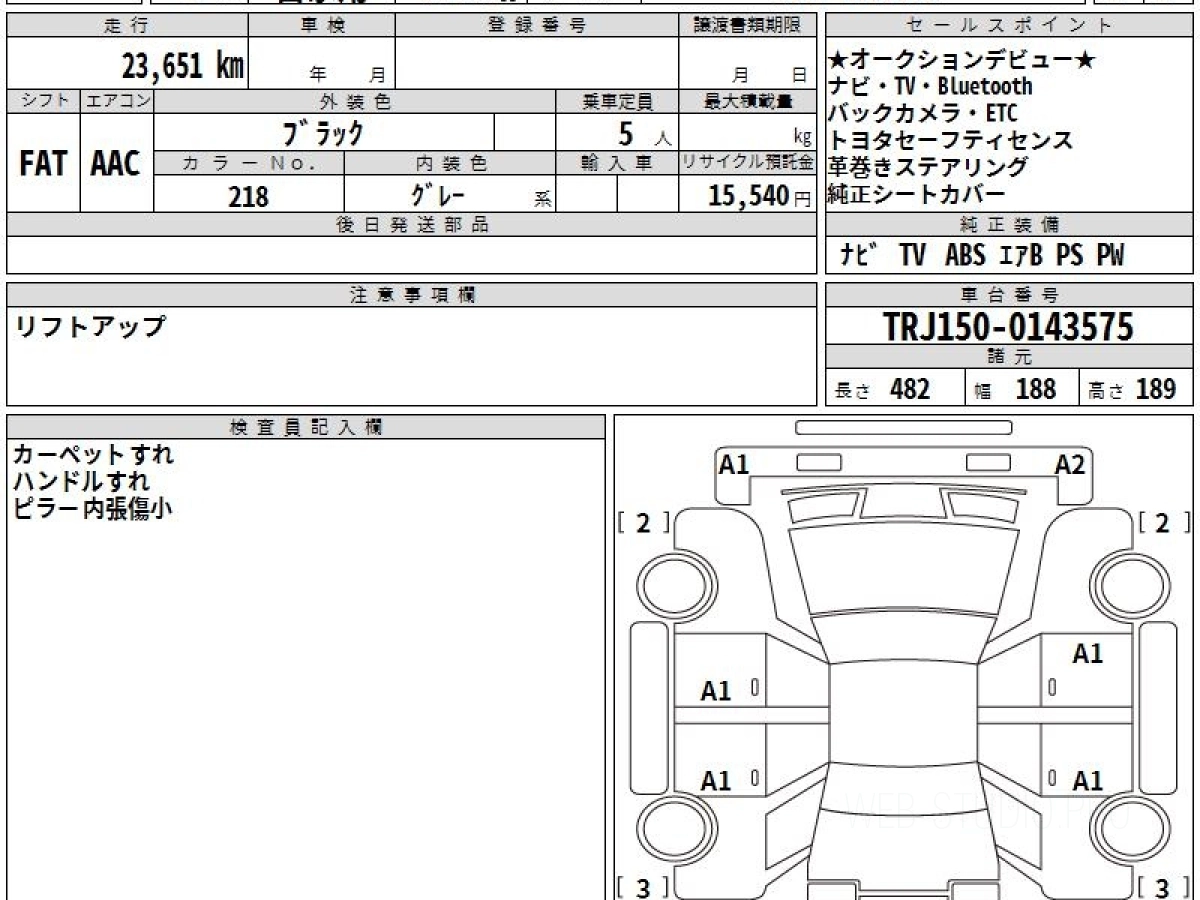Click the 注意事項欄 header bar

point(411,295)
